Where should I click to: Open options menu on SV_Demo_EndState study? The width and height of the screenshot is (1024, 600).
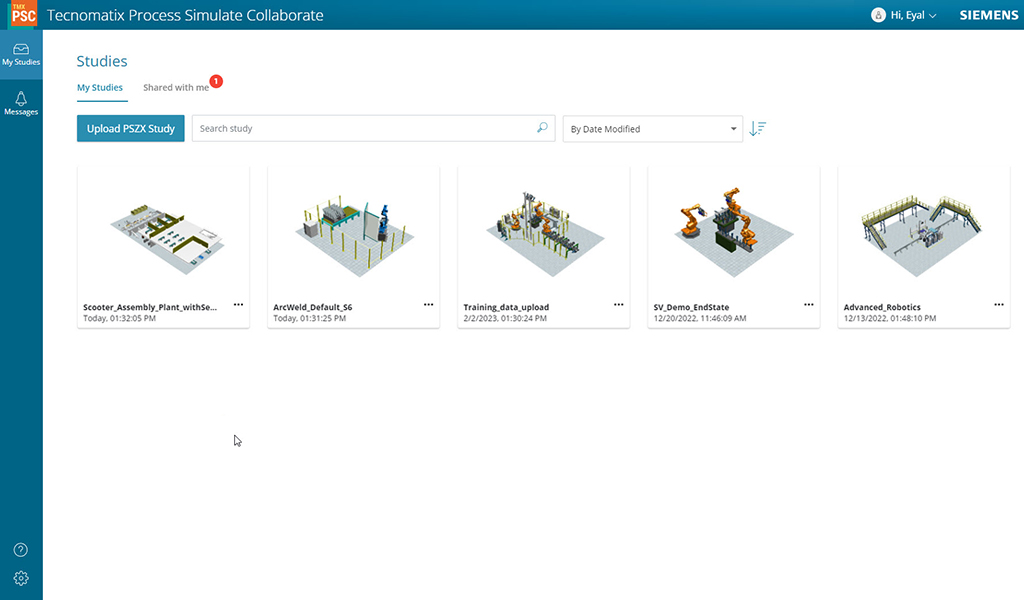click(808, 305)
